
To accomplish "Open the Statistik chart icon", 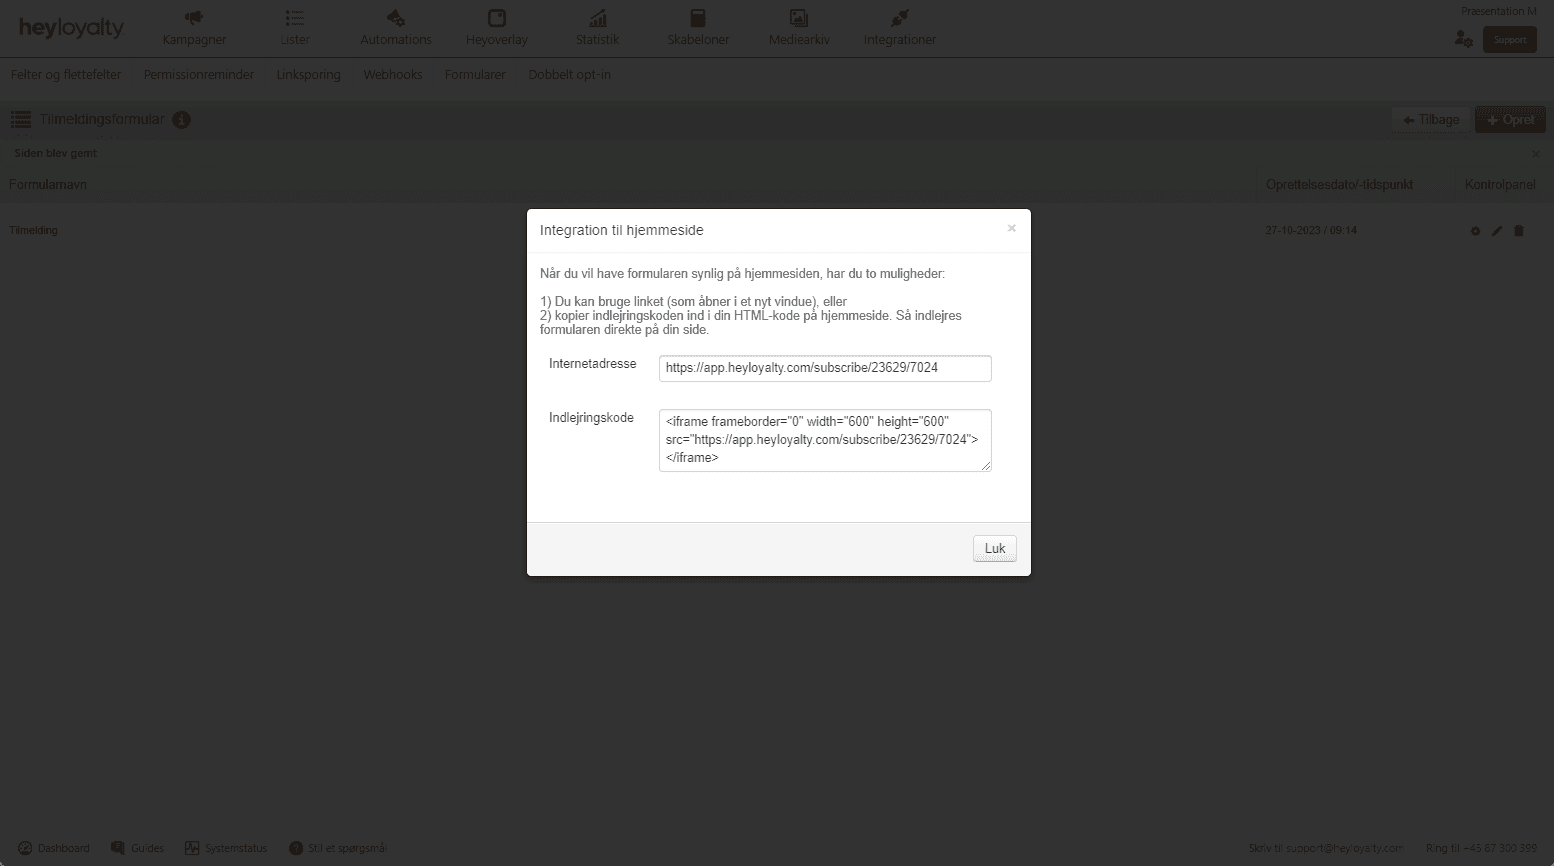I will (597, 18).
